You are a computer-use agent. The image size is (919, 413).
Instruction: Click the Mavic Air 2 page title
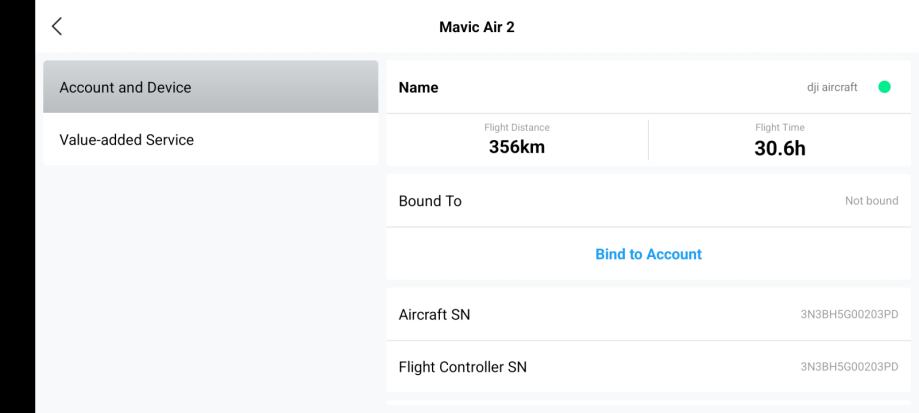coord(478,27)
